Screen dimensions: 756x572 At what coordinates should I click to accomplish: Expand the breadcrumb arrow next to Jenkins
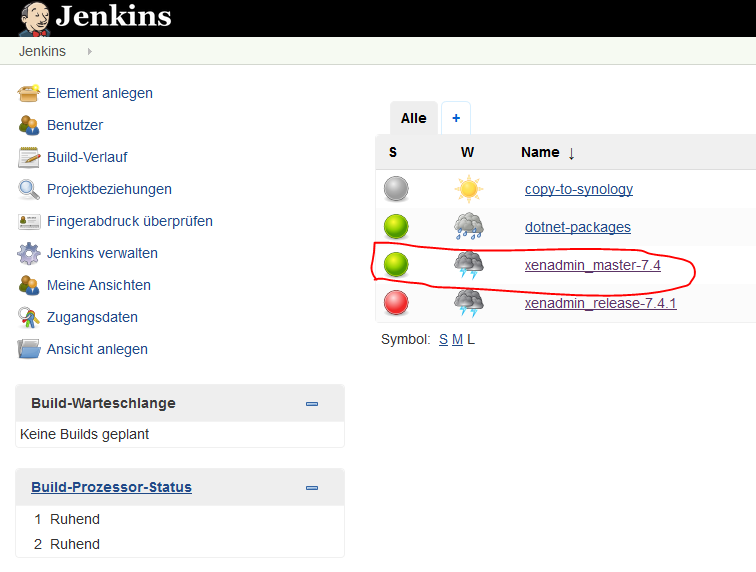[x=90, y=51]
